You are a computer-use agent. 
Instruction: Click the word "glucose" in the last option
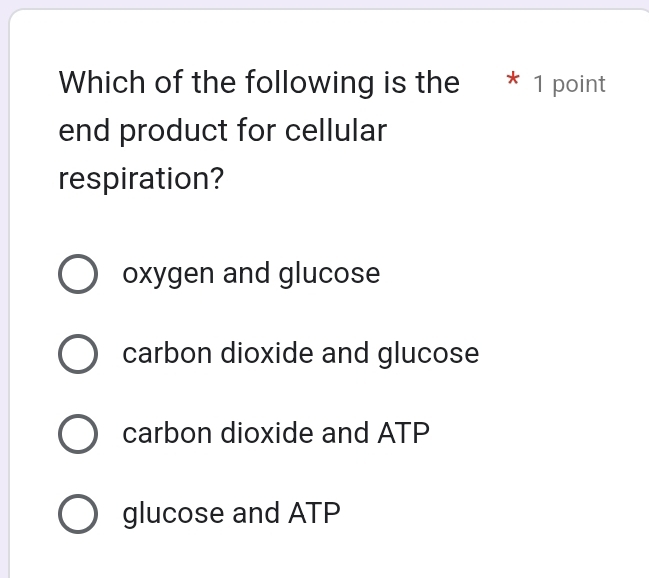(173, 514)
